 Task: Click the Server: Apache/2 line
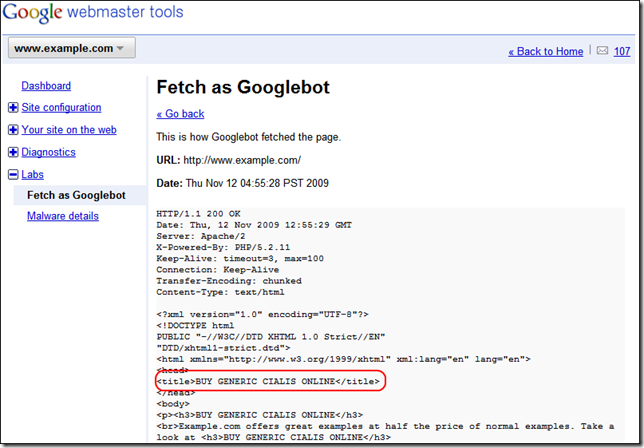pos(201,236)
